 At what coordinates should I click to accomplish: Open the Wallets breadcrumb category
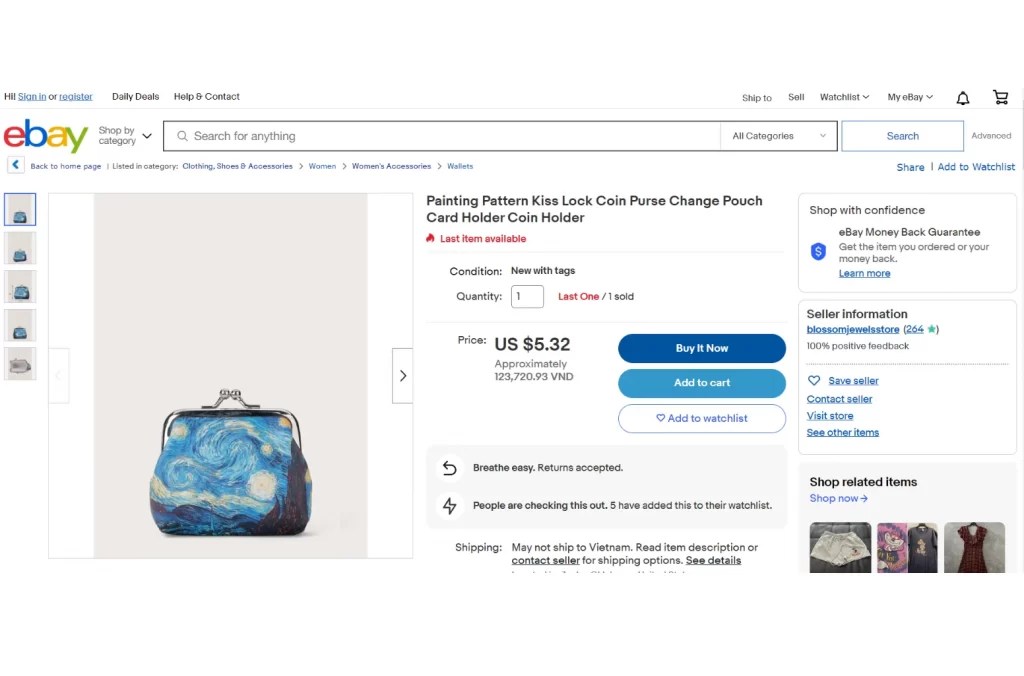459,166
